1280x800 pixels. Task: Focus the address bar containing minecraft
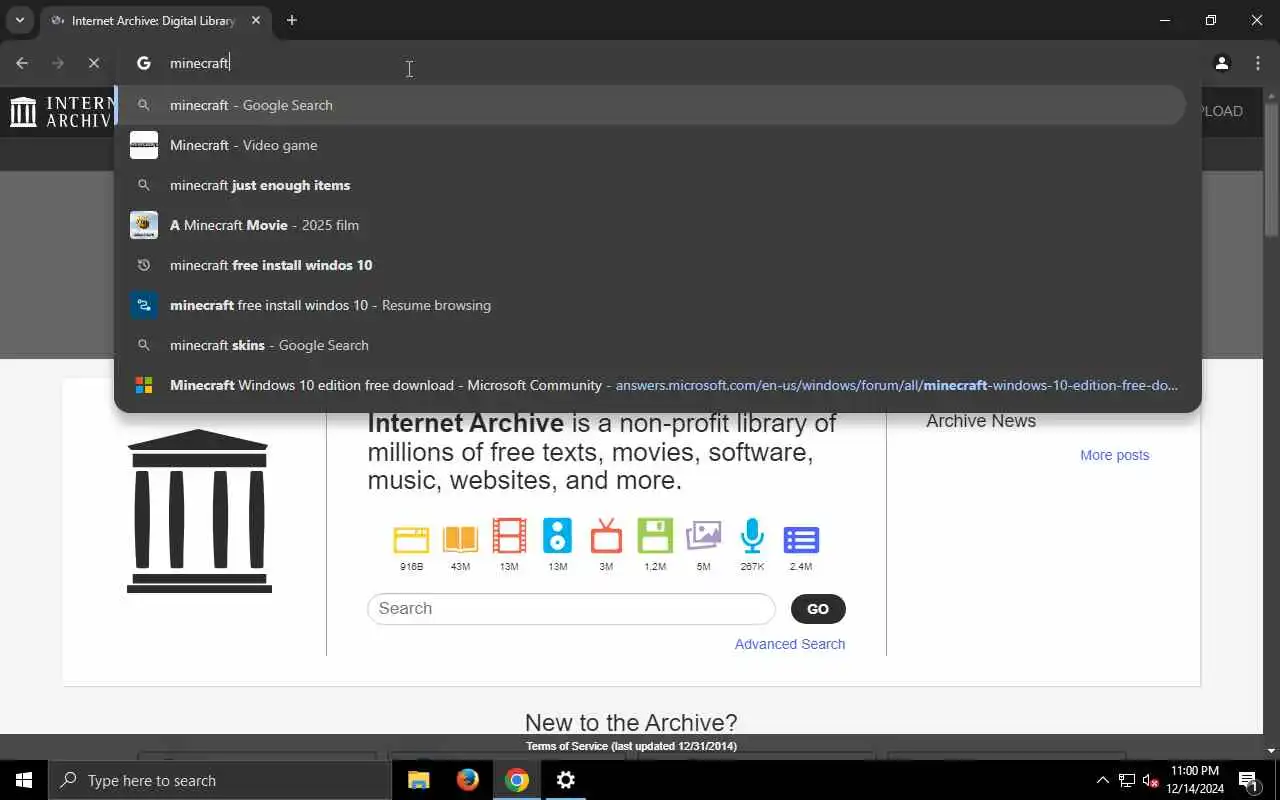[x=660, y=63]
